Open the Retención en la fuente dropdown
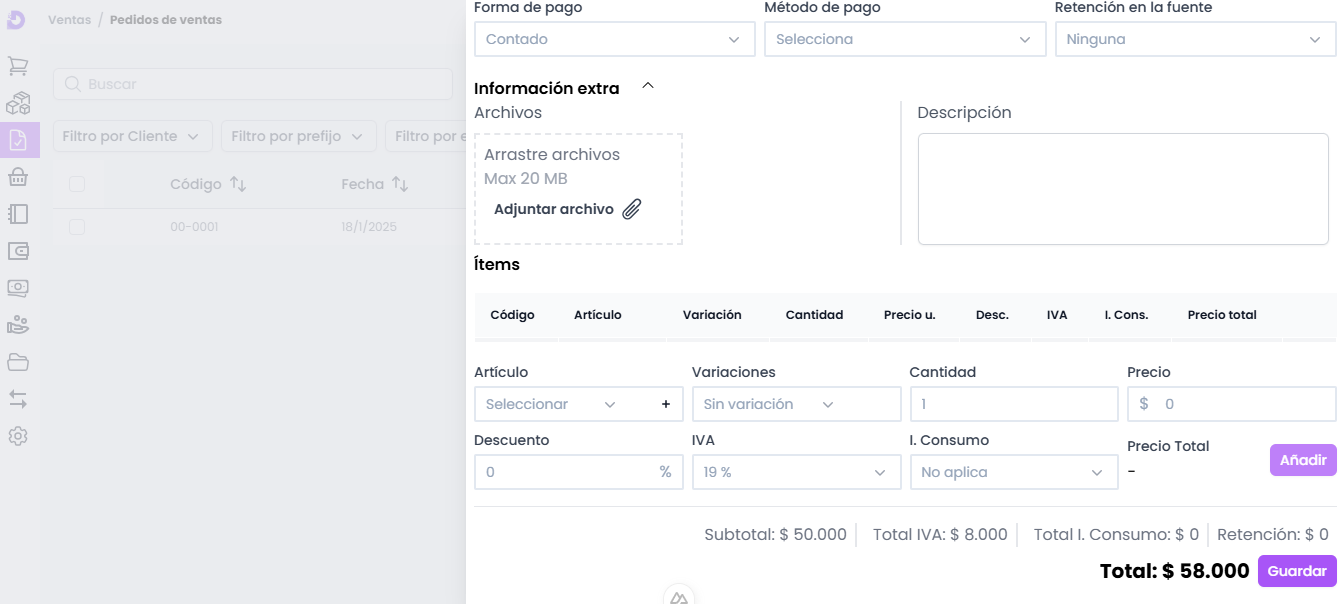The width and height of the screenshot is (1344, 604). (1194, 40)
